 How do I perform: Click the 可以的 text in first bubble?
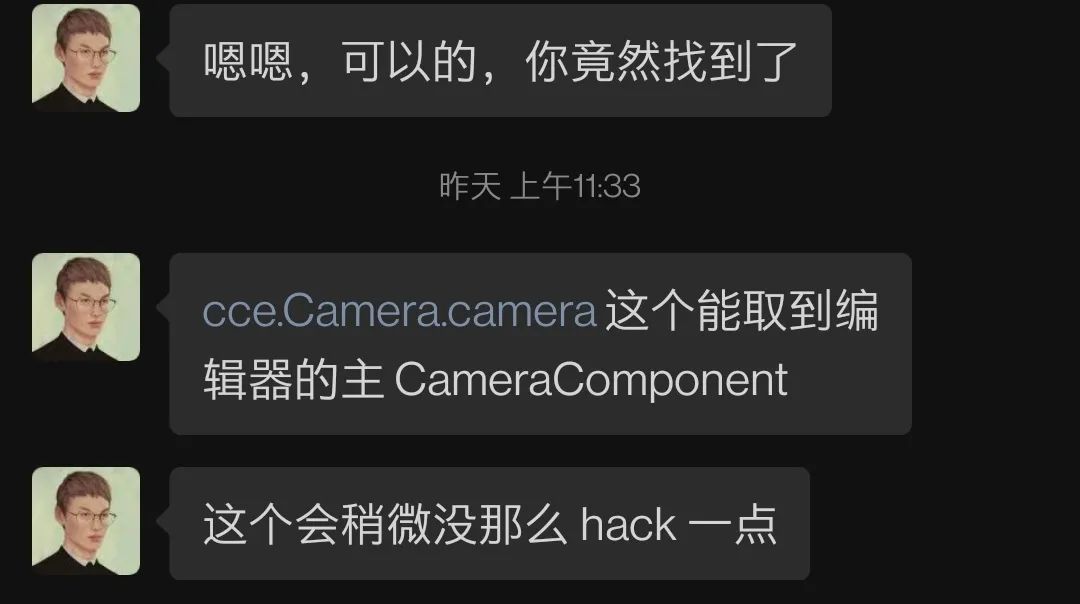pos(409,61)
